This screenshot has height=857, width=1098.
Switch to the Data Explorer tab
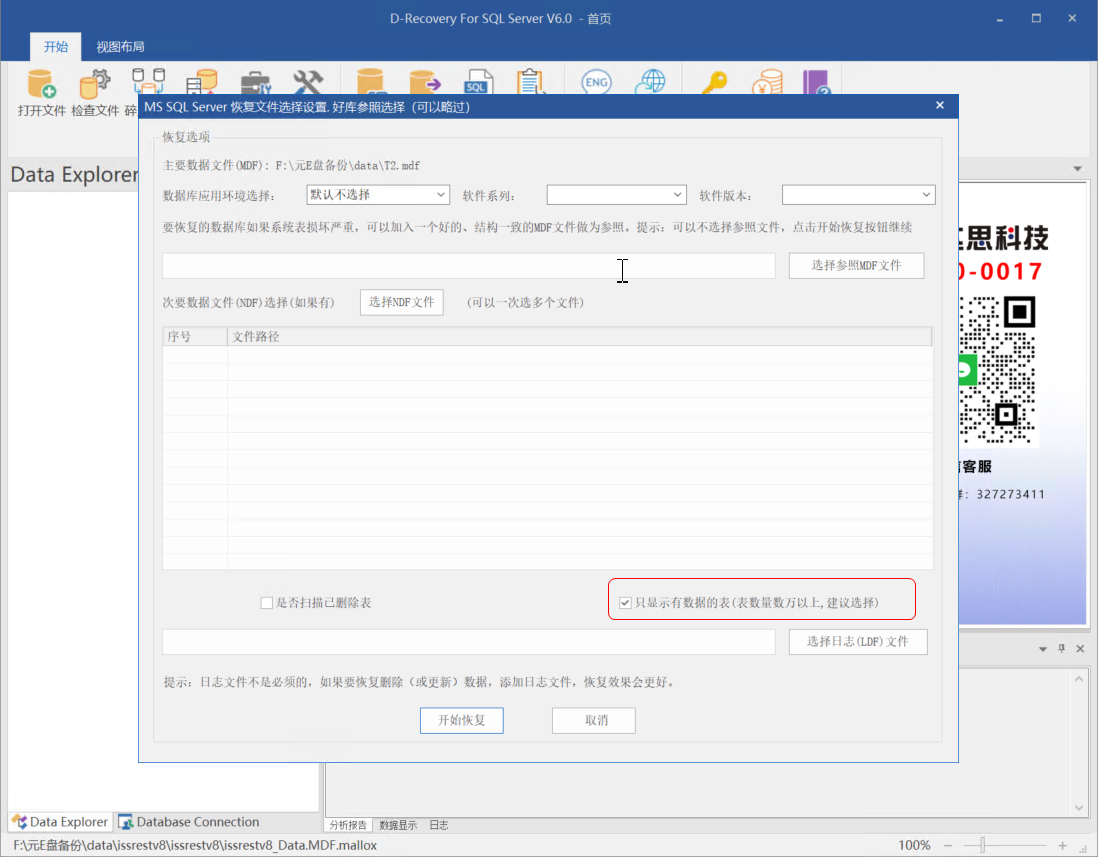tap(60, 821)
